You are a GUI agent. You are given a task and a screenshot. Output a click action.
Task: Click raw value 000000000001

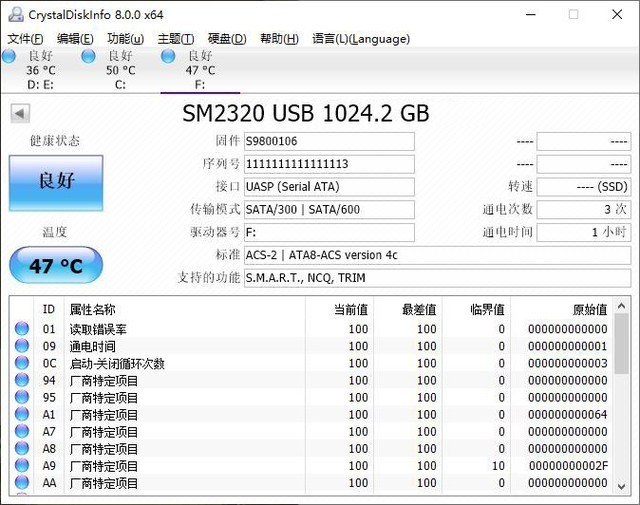[568, 346]
